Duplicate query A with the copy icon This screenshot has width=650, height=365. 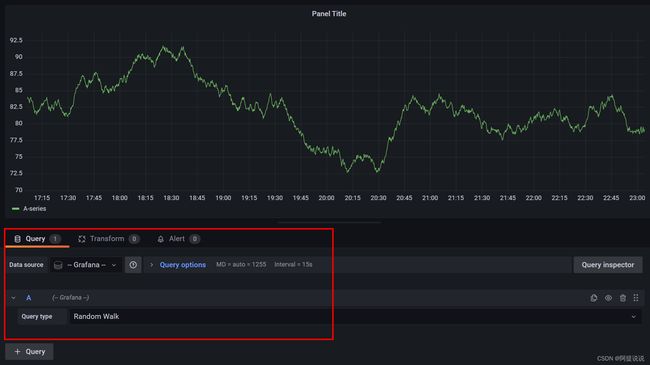(x=594, y=298)
